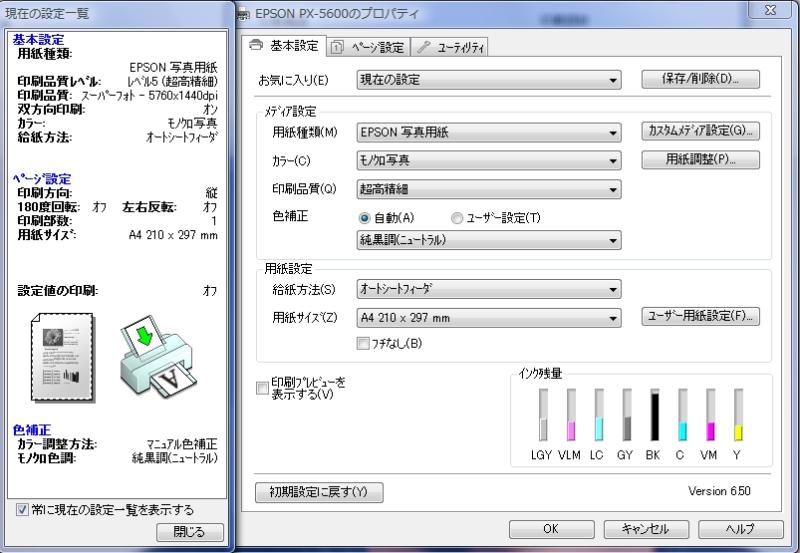Open the お気に入り dropdown
Viewport: 800px width, 553px height.
[x=489, y=80]
